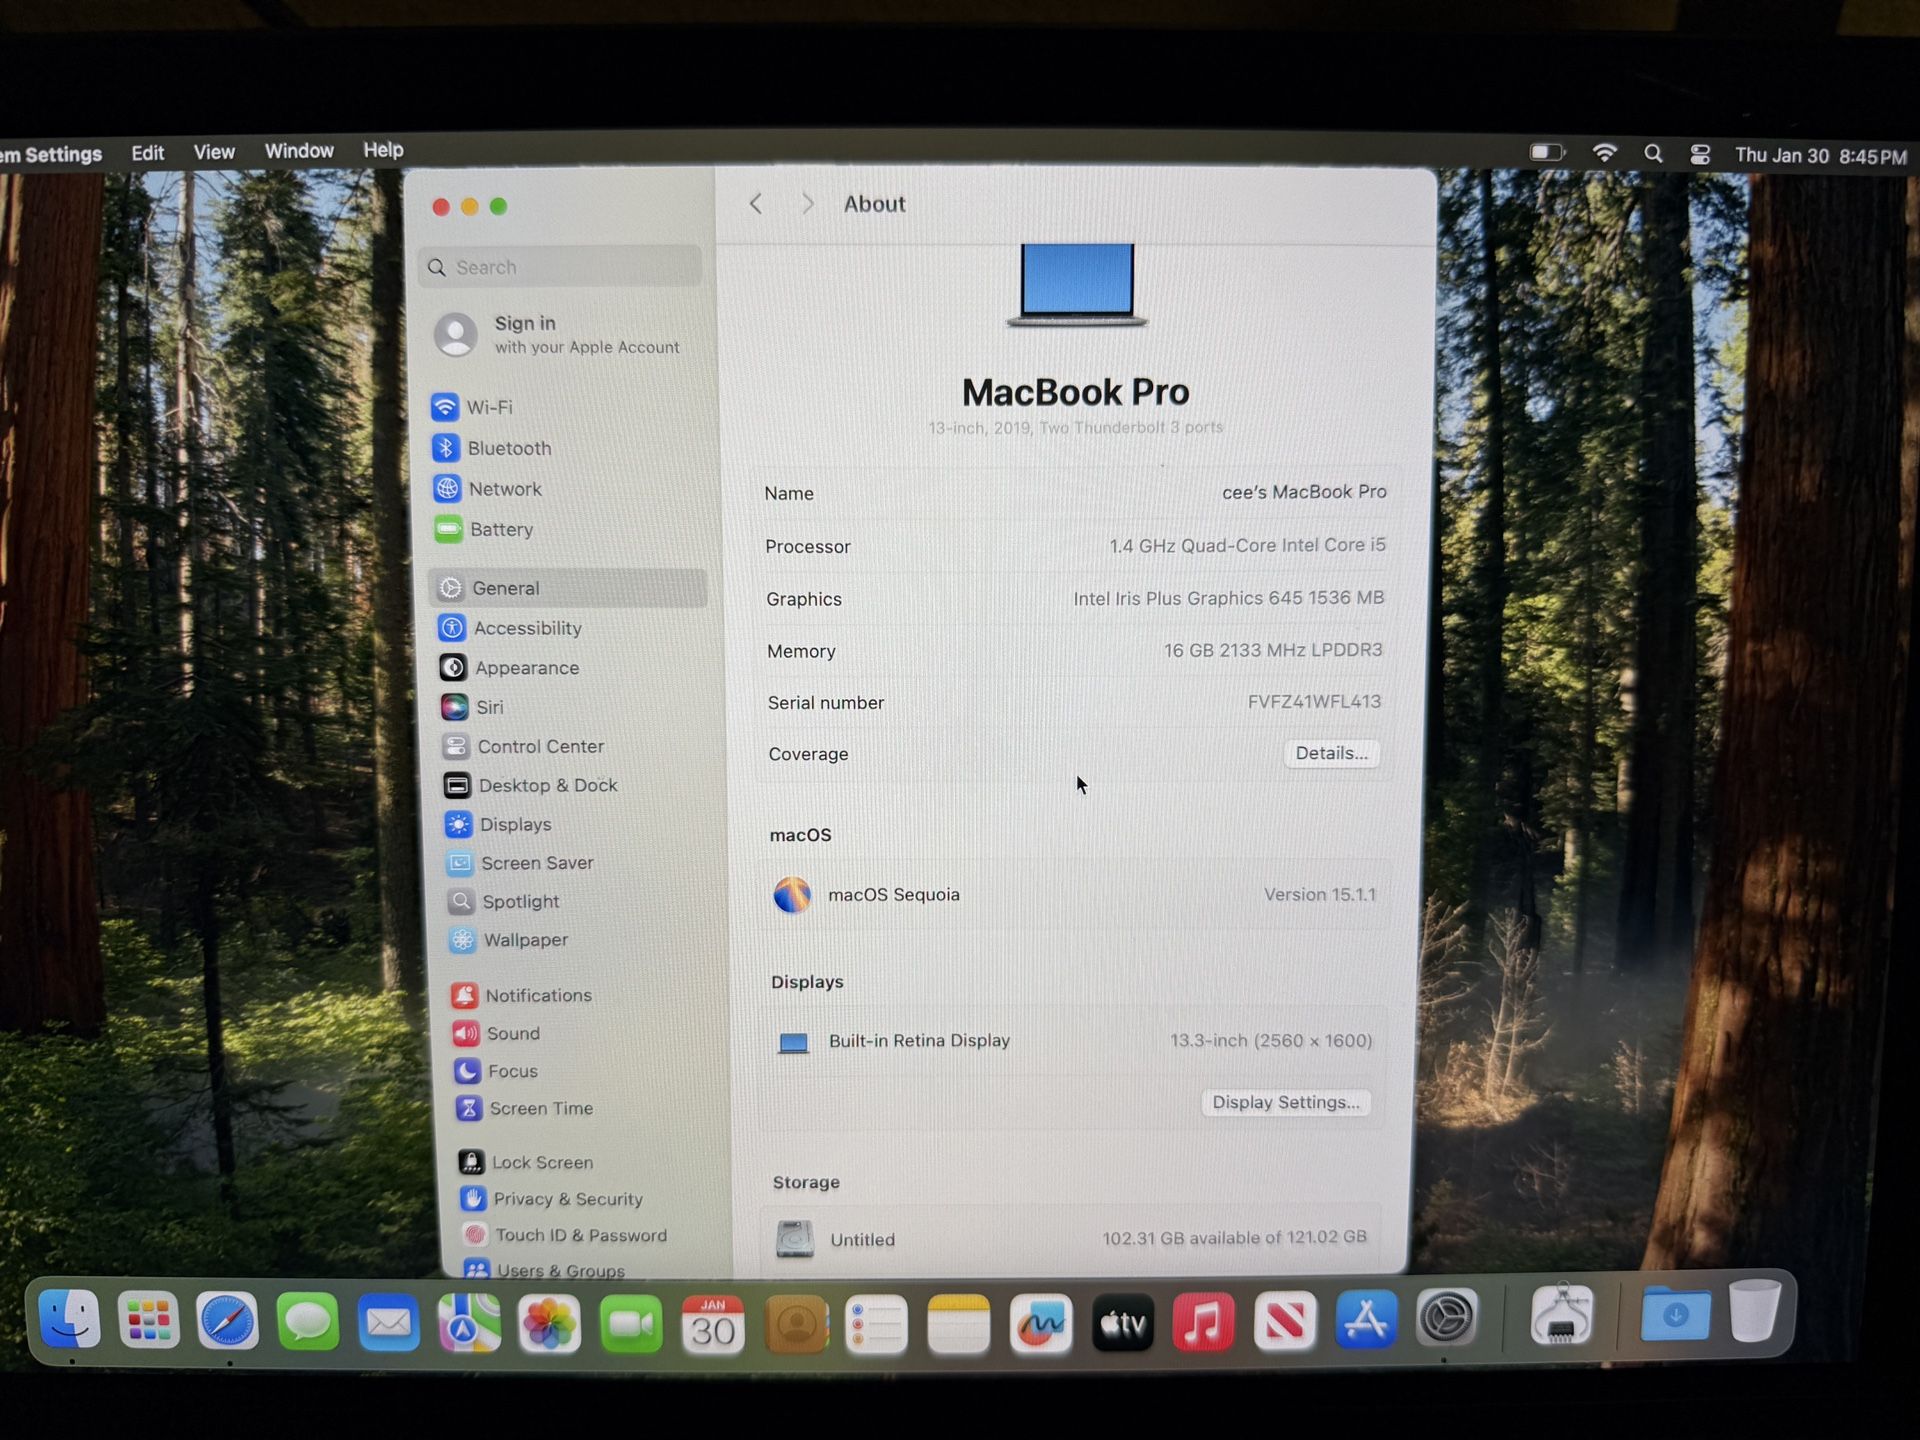1920x1440 pixels.
Task: Open Touch ID & Password settings
Action: 580,1235
